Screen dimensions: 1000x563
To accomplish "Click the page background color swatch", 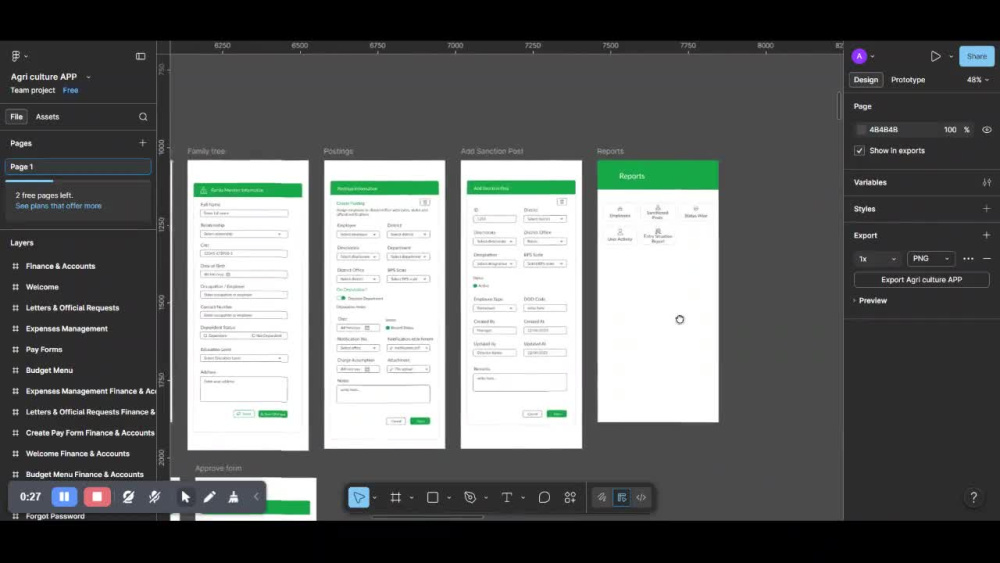I will 861,129.
